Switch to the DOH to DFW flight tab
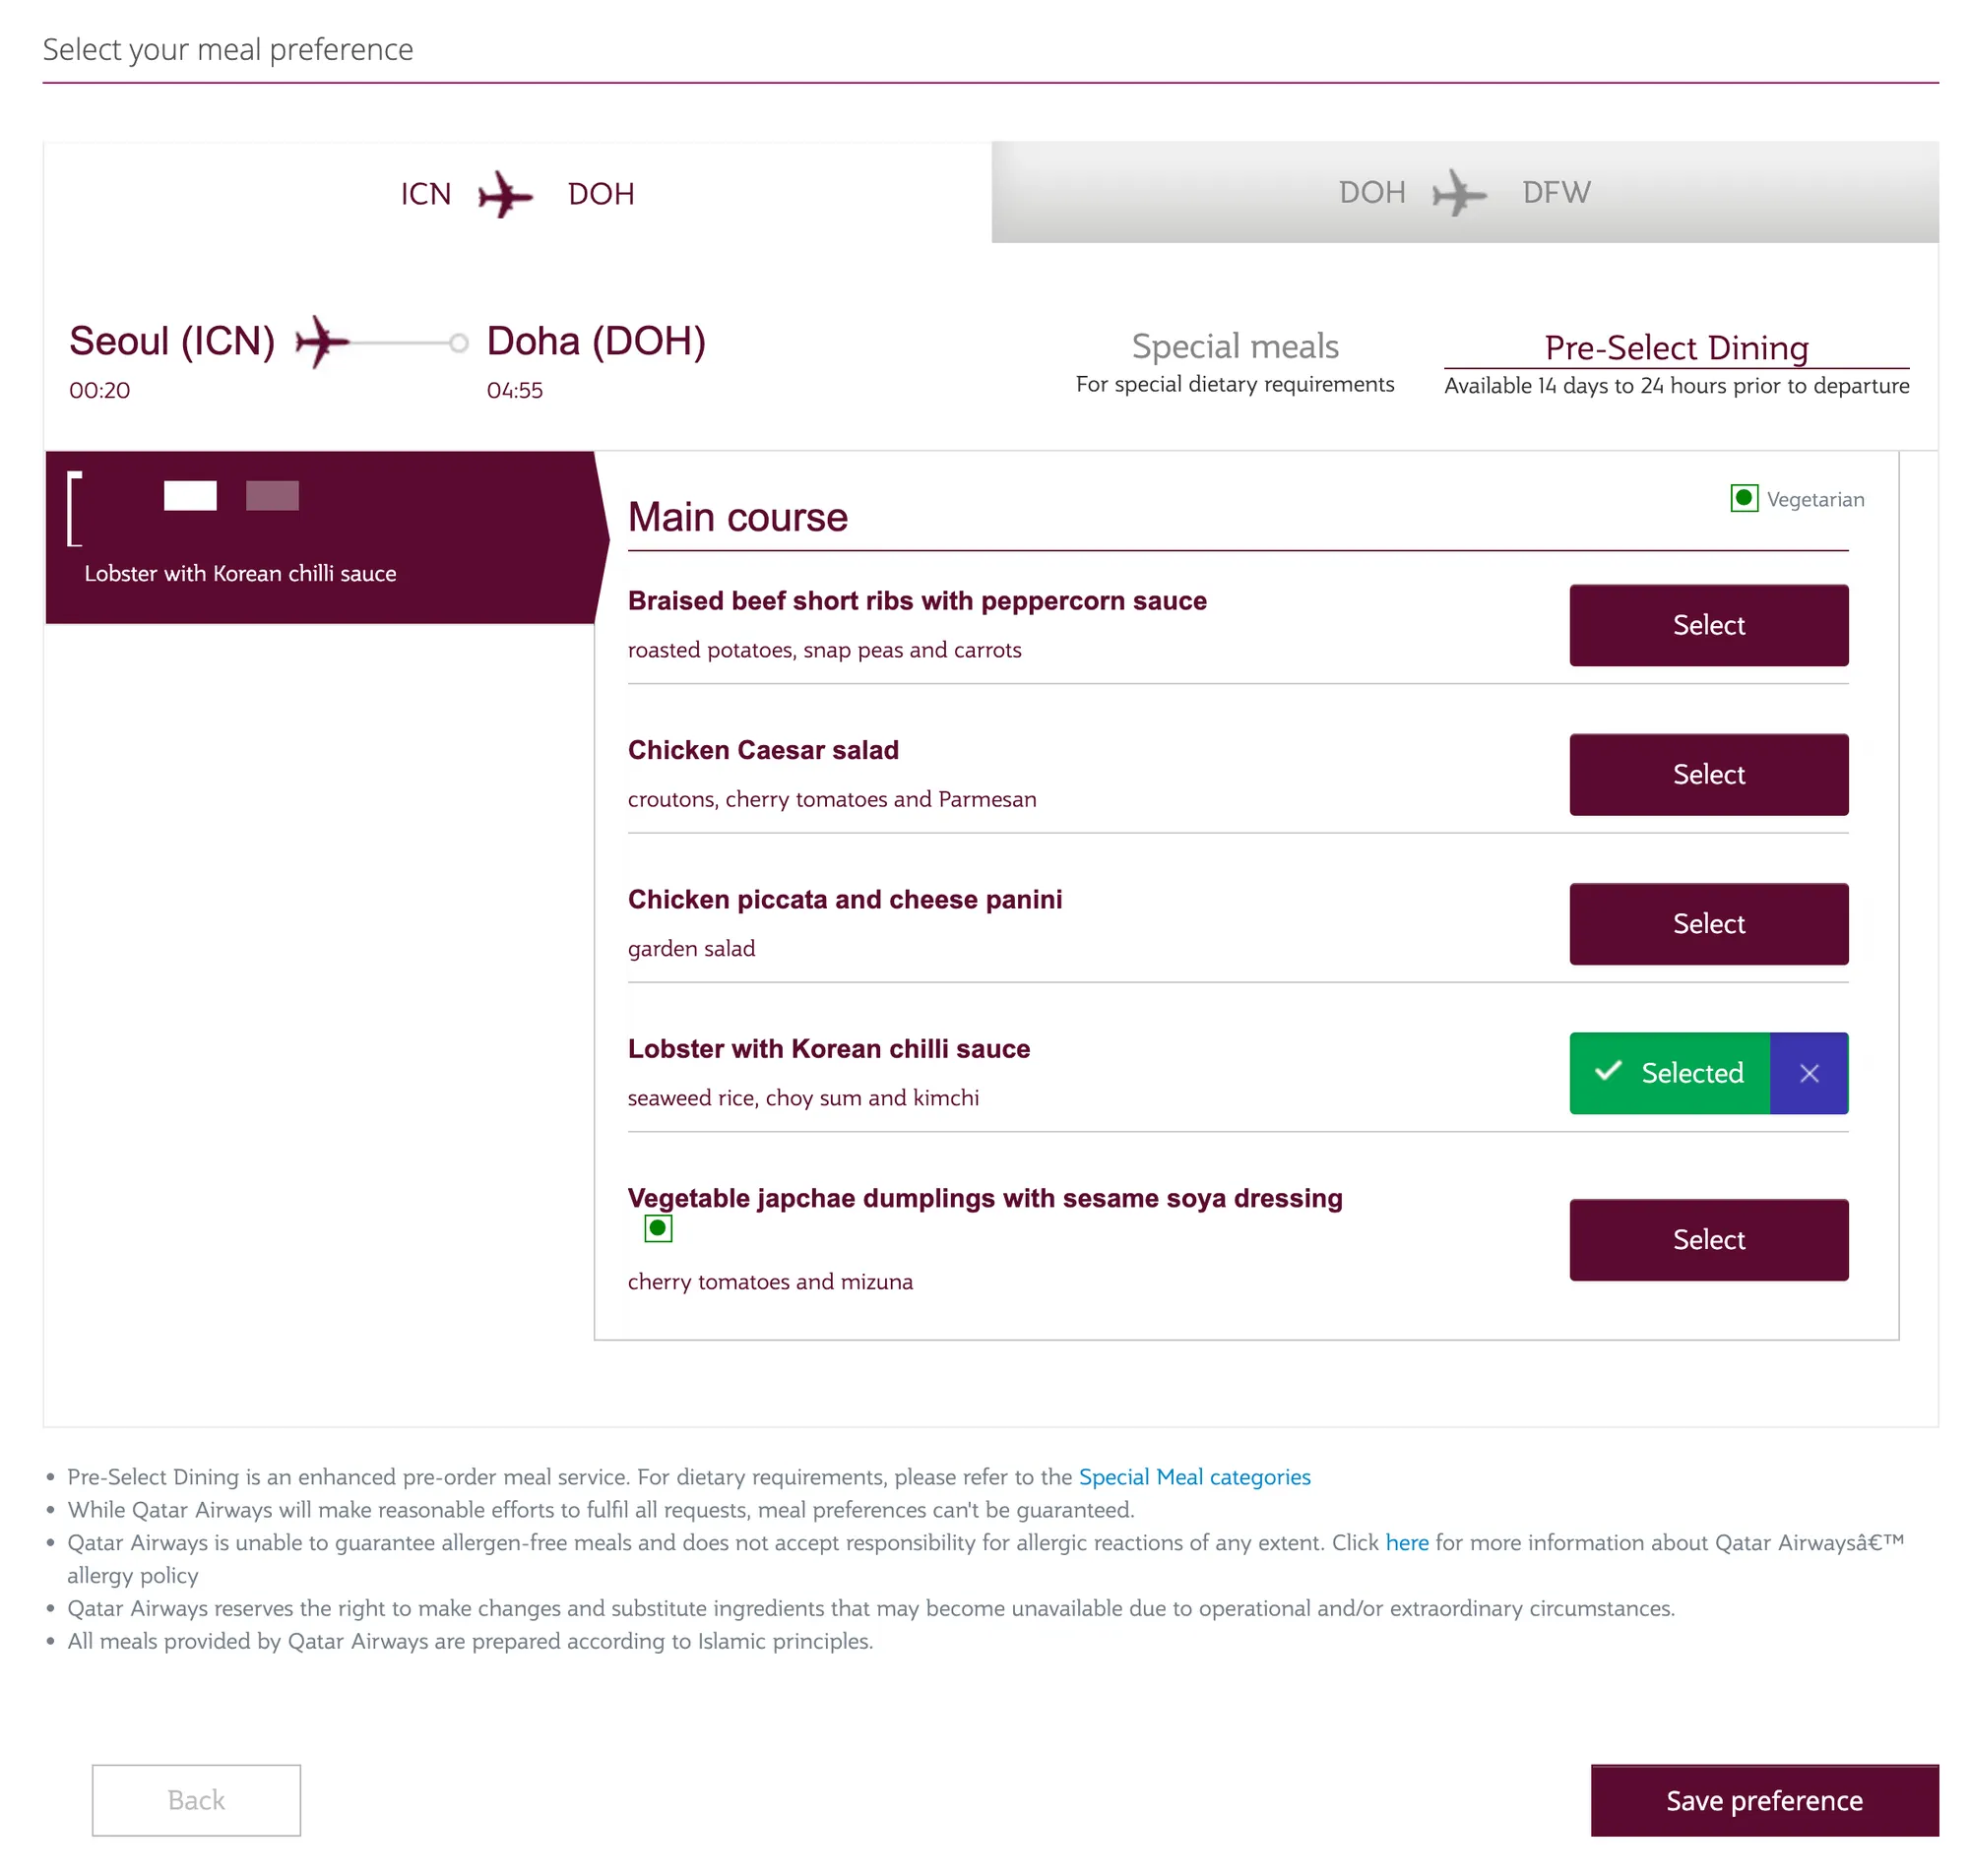1969x1876 pixels. point(1467,192)
